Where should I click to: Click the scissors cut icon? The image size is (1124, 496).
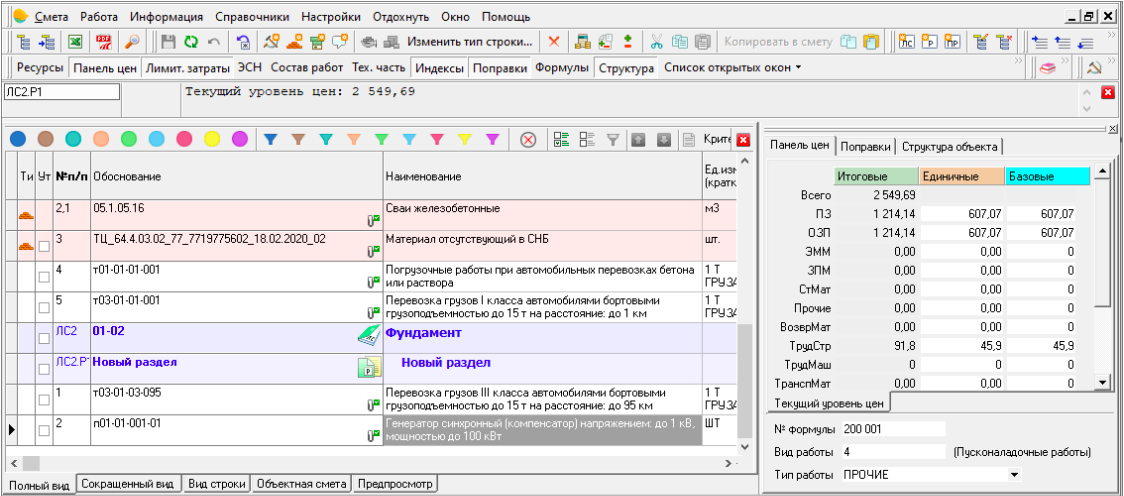coord(657,42)
